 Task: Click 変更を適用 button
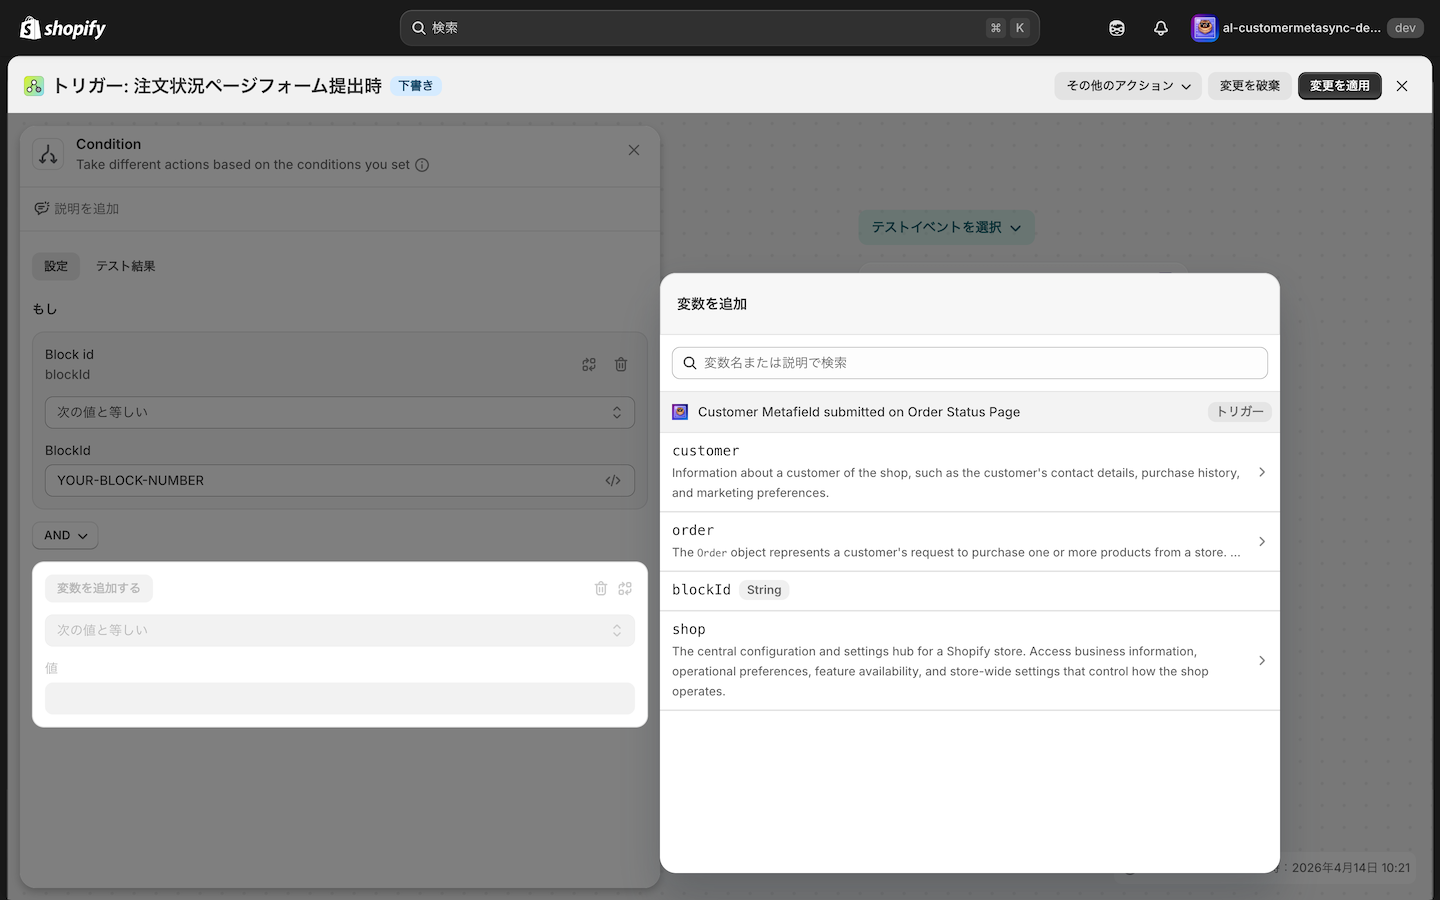(1340, 86)
